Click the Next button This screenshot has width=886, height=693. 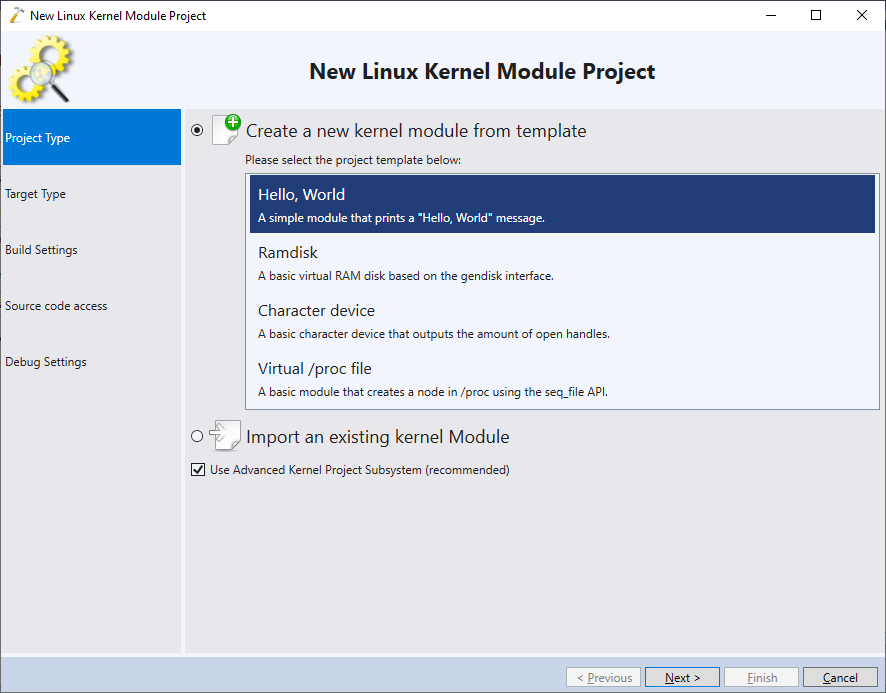pos(682,677)
